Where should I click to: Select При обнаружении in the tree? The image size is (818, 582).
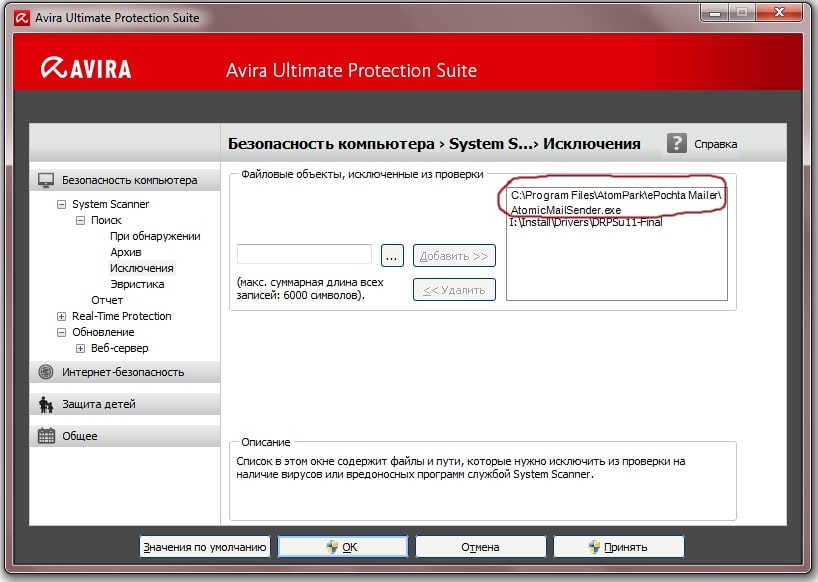coord(155,236)
